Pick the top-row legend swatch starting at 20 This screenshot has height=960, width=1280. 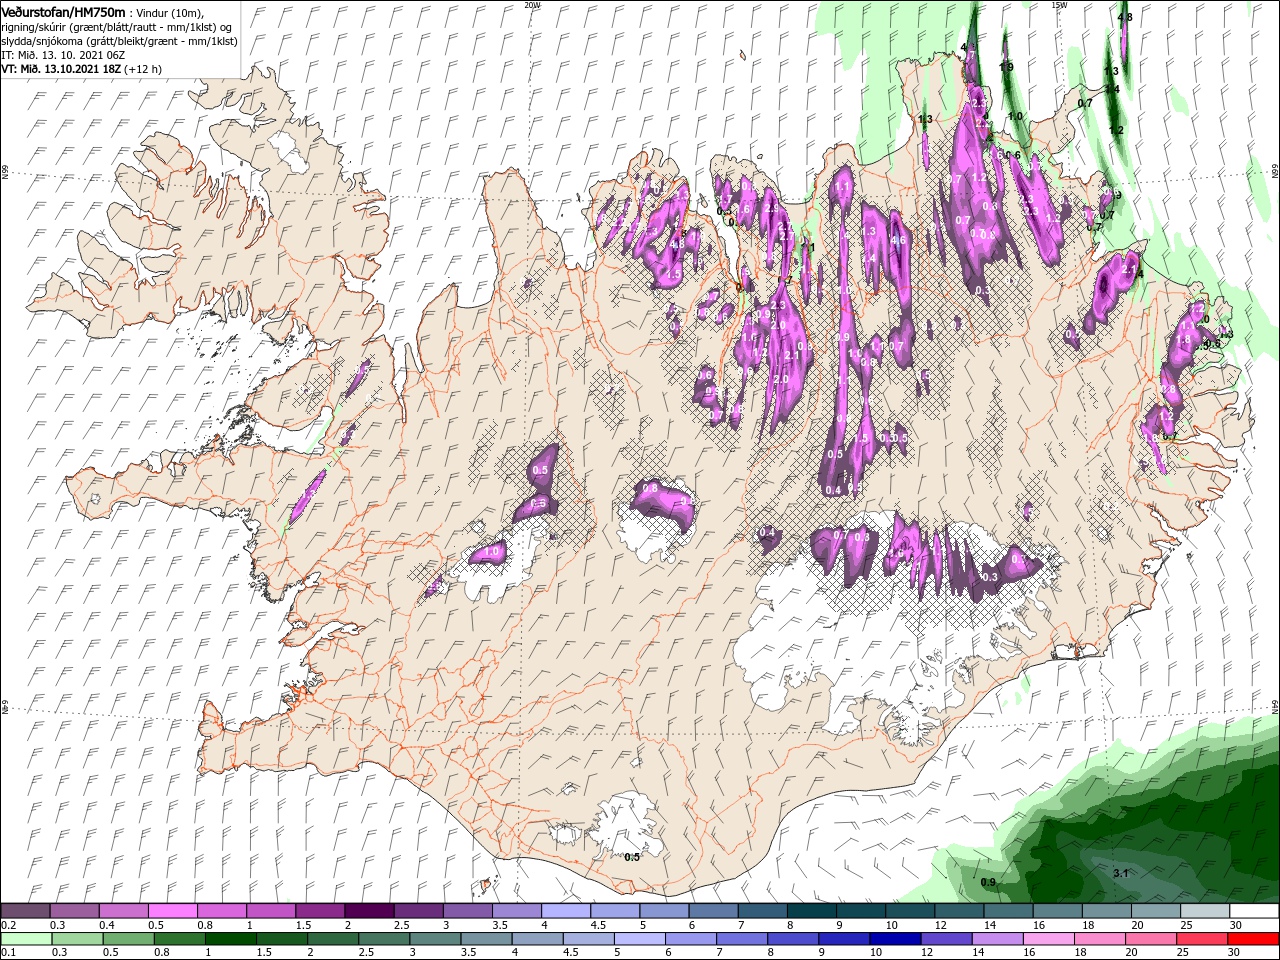pos(1156,911)
